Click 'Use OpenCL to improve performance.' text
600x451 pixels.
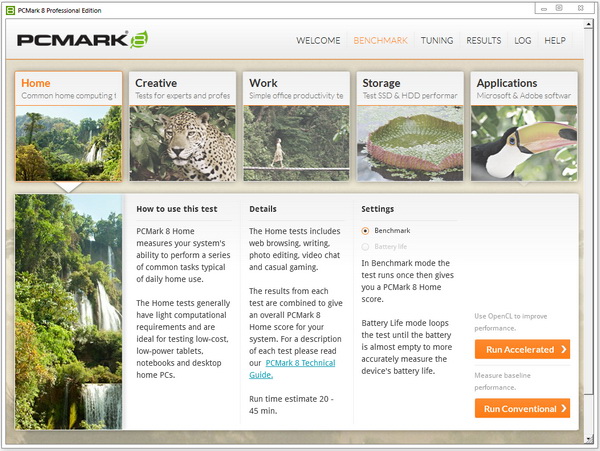[x=511, y=322]
